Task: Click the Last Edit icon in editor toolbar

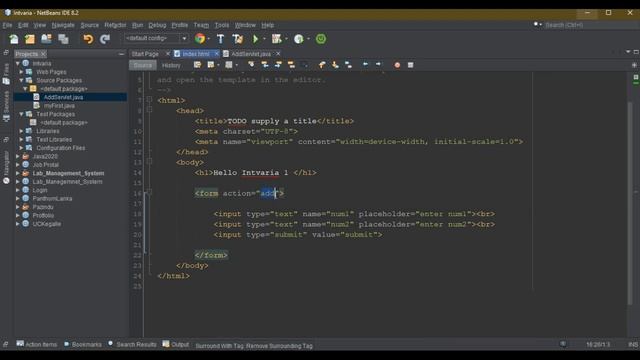Action: coord(198,65)
